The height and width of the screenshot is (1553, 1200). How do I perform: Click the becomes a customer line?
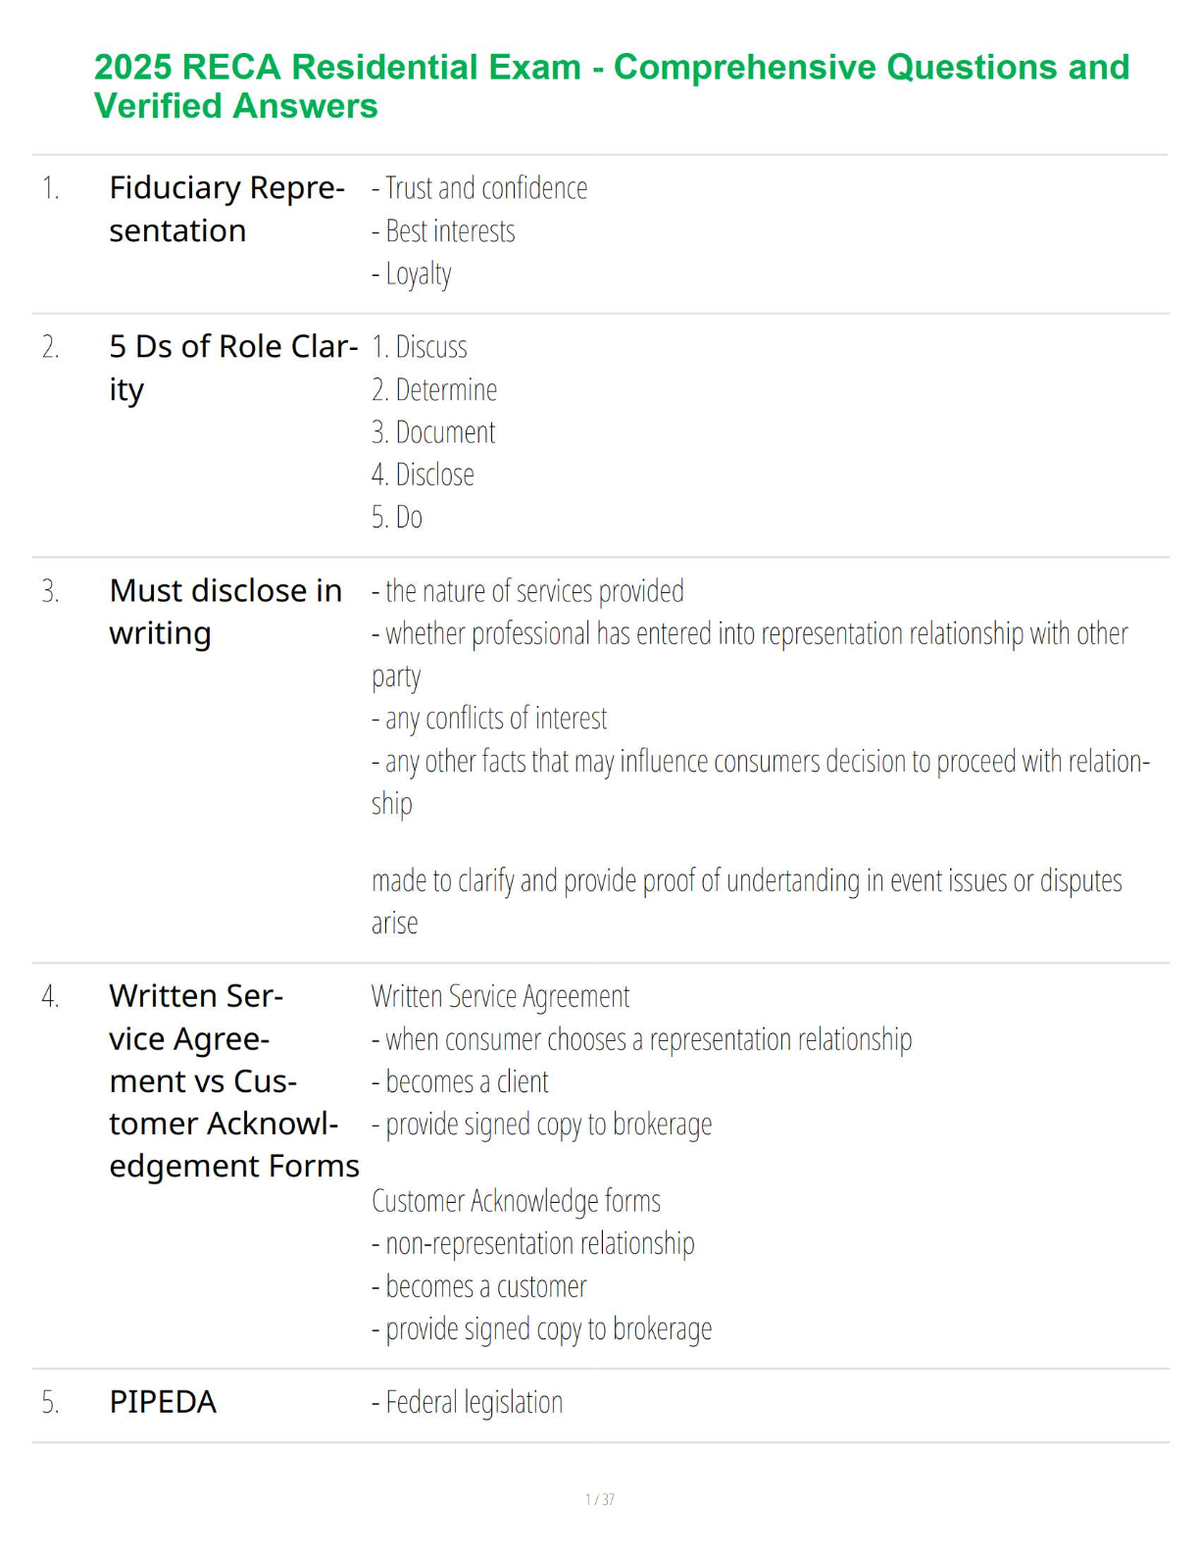click(478, 1286)
